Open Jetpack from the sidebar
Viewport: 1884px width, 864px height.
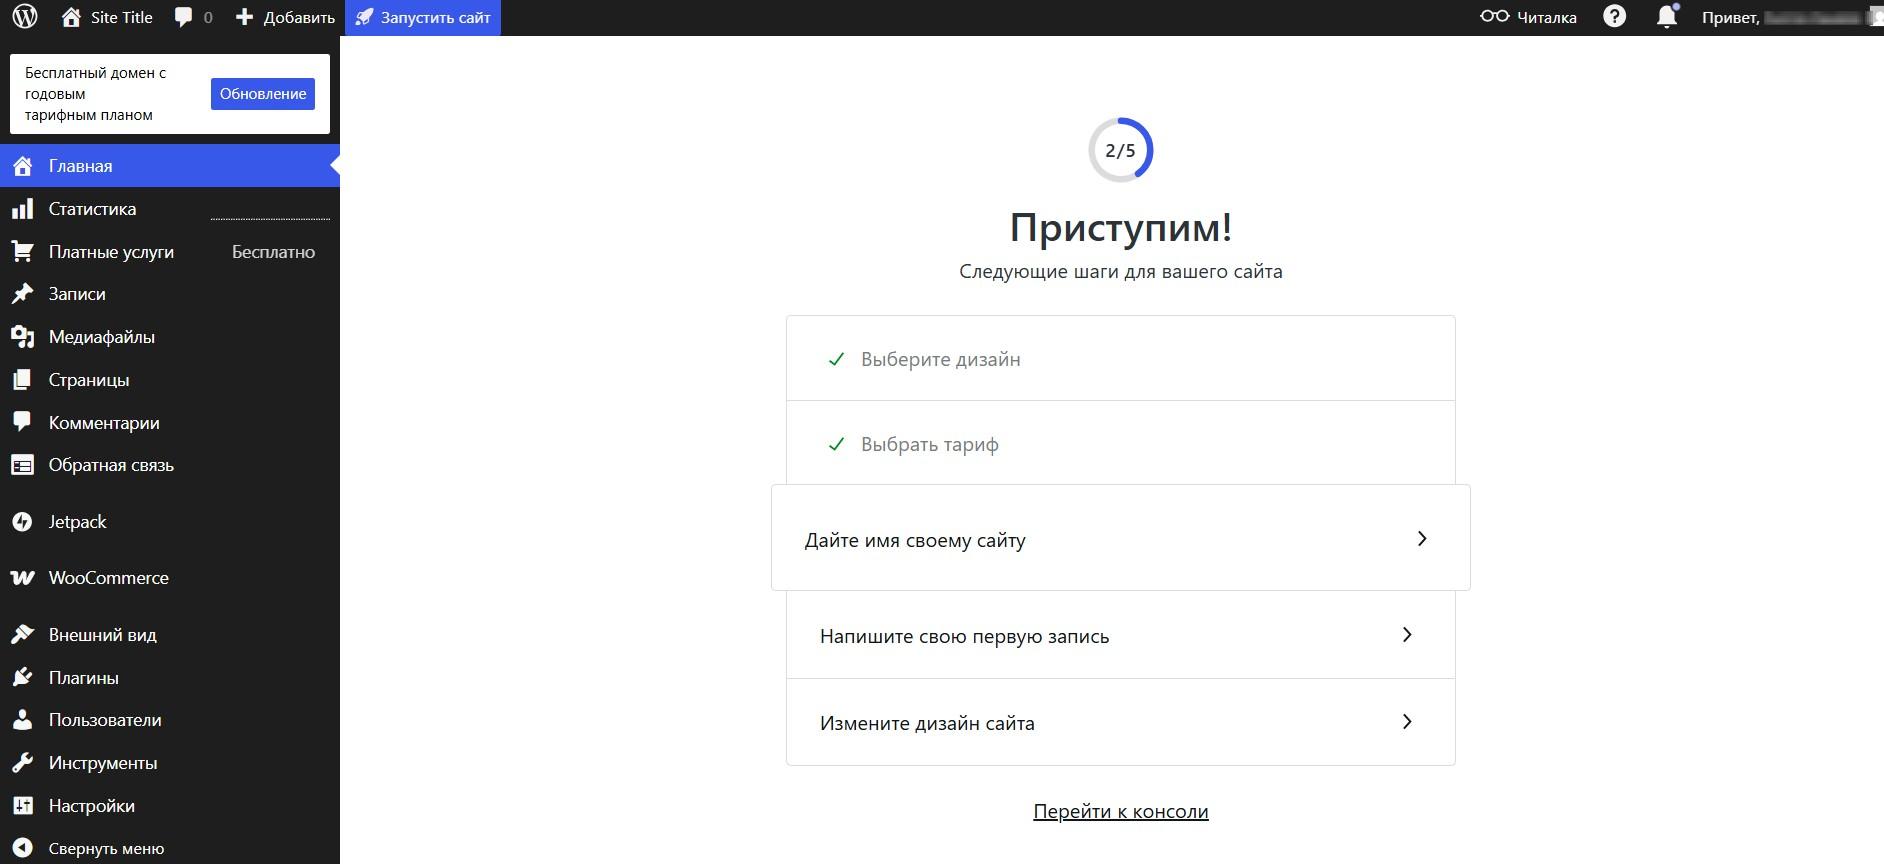pyautogui.click(x=77, y=522)
